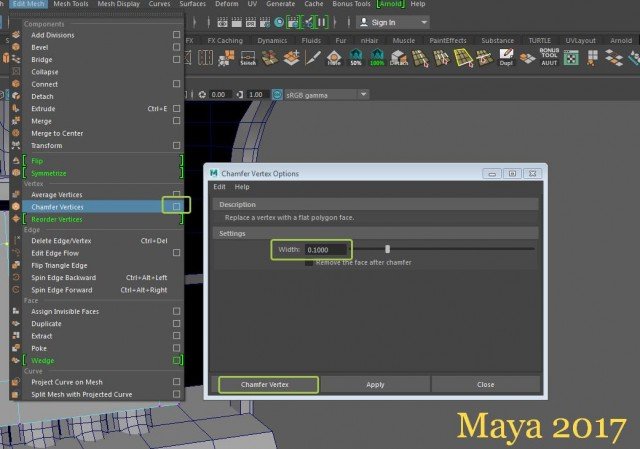
Task: Switch to the UVLayout shelf tab
Action: (x=580, y=40)
